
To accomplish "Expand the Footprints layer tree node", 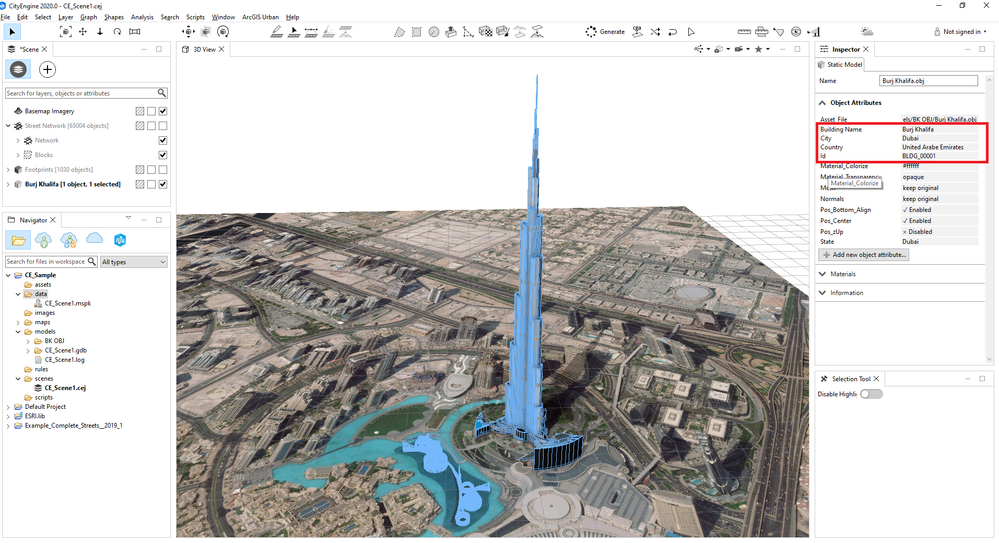I will pyautogui.click(x=8, y=170).
